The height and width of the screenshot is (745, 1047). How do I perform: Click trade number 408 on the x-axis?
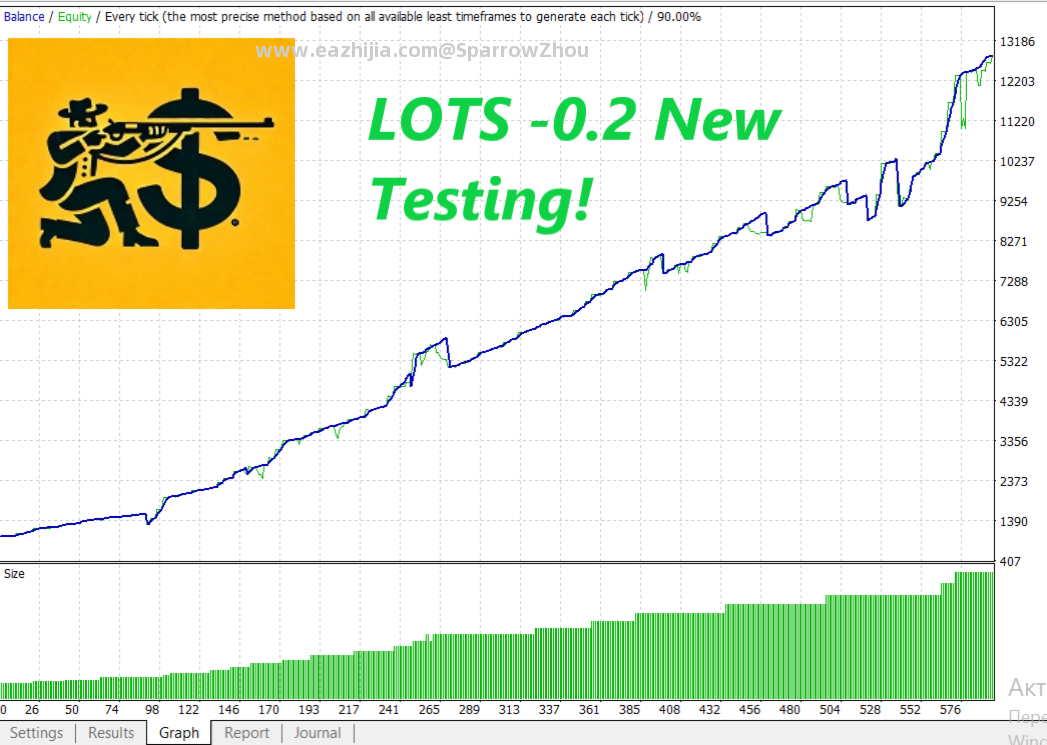click(669, 710)
